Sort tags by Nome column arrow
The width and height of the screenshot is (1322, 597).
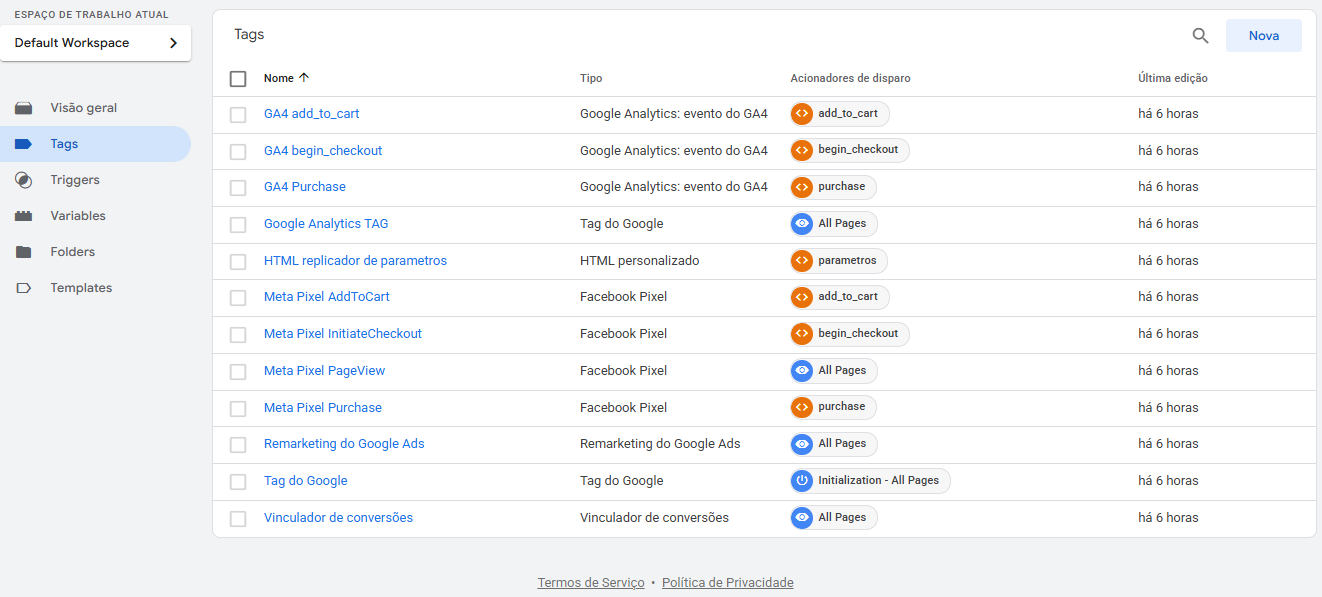tap(304, 78)
